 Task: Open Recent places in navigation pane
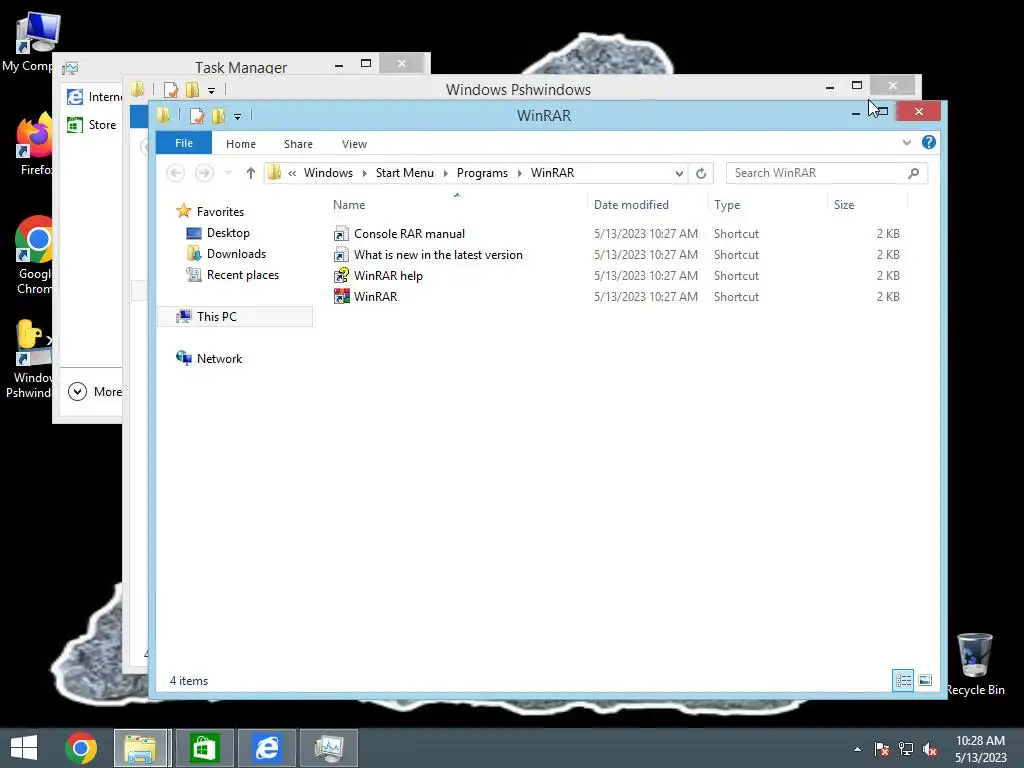coord(232,275)
